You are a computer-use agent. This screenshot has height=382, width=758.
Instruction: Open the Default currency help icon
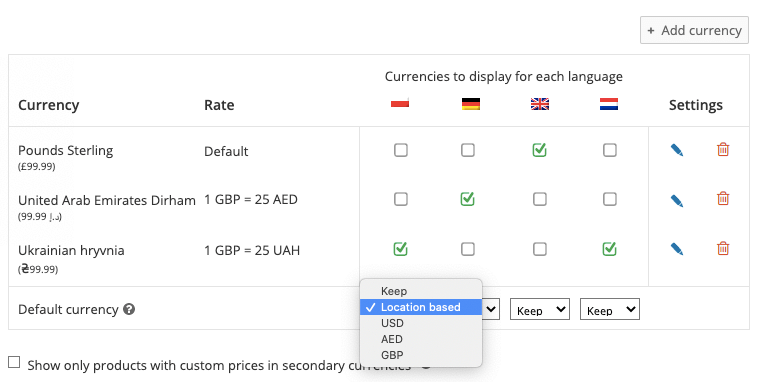[129, 309]
